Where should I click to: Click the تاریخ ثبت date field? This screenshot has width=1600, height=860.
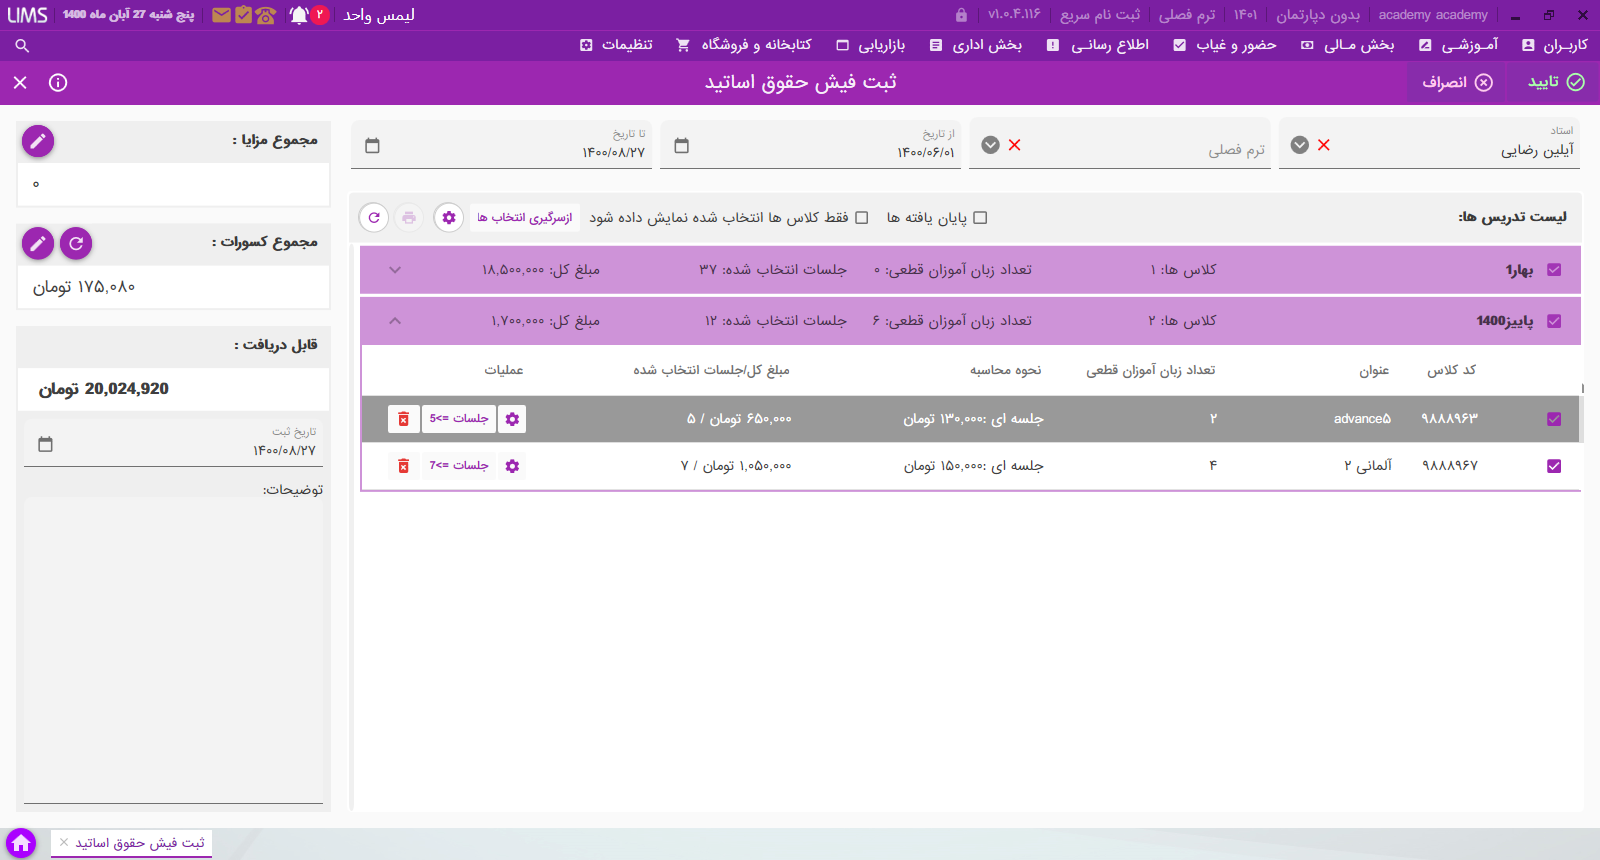coord(174,443)
